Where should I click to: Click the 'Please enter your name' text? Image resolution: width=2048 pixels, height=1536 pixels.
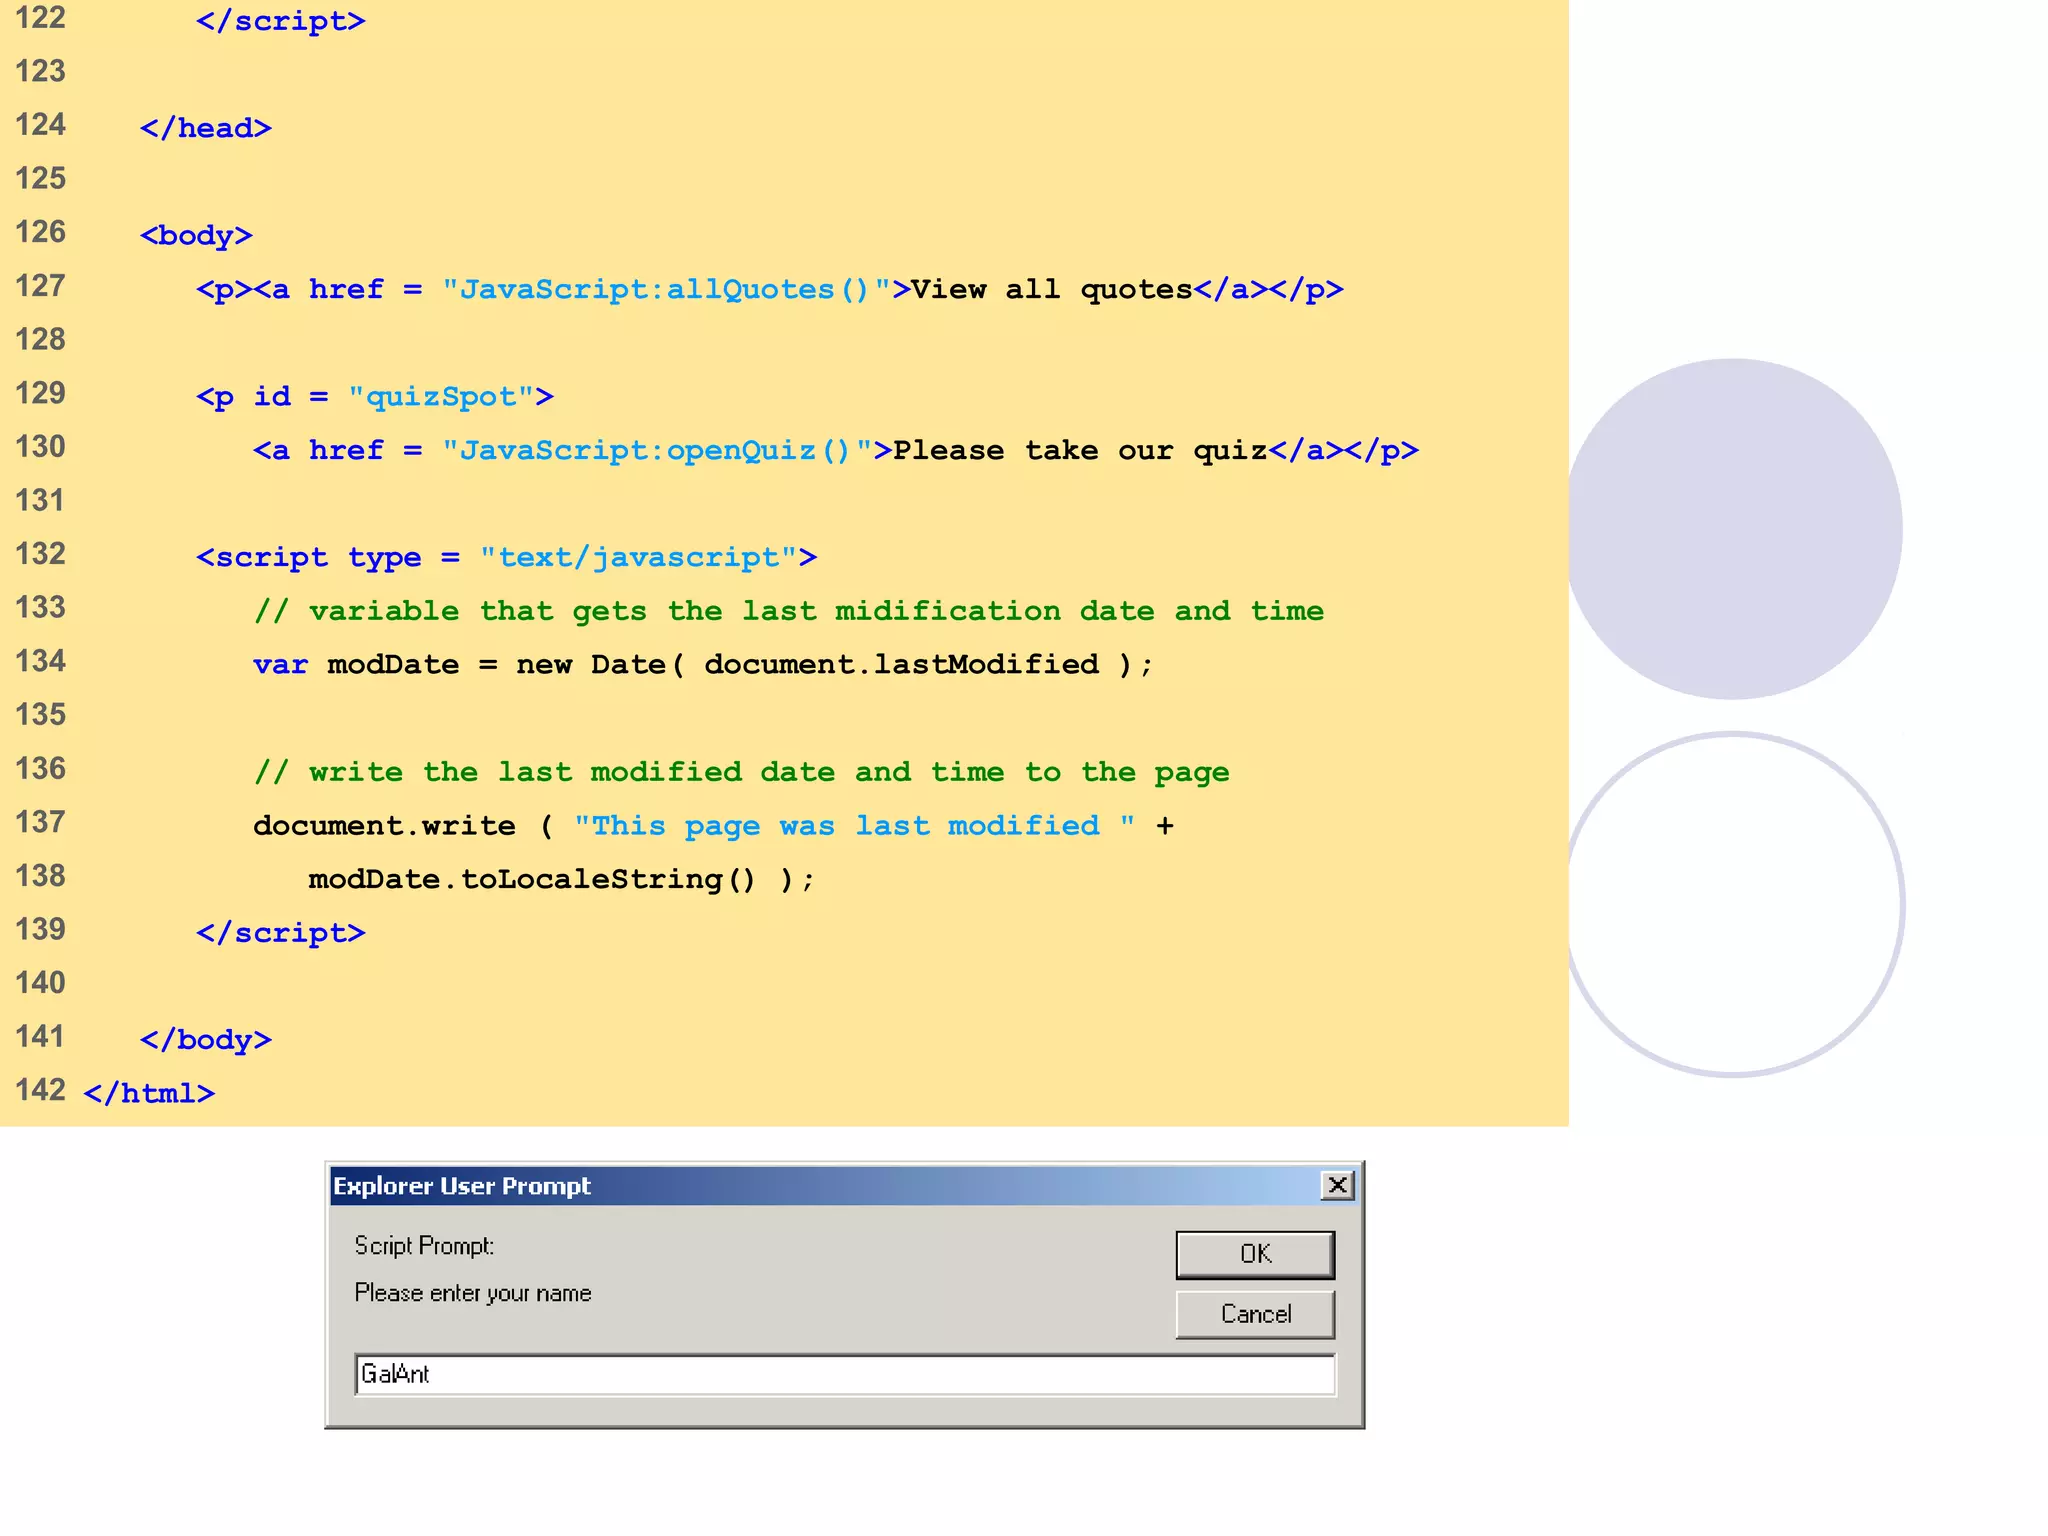(x=473, y=1293)
